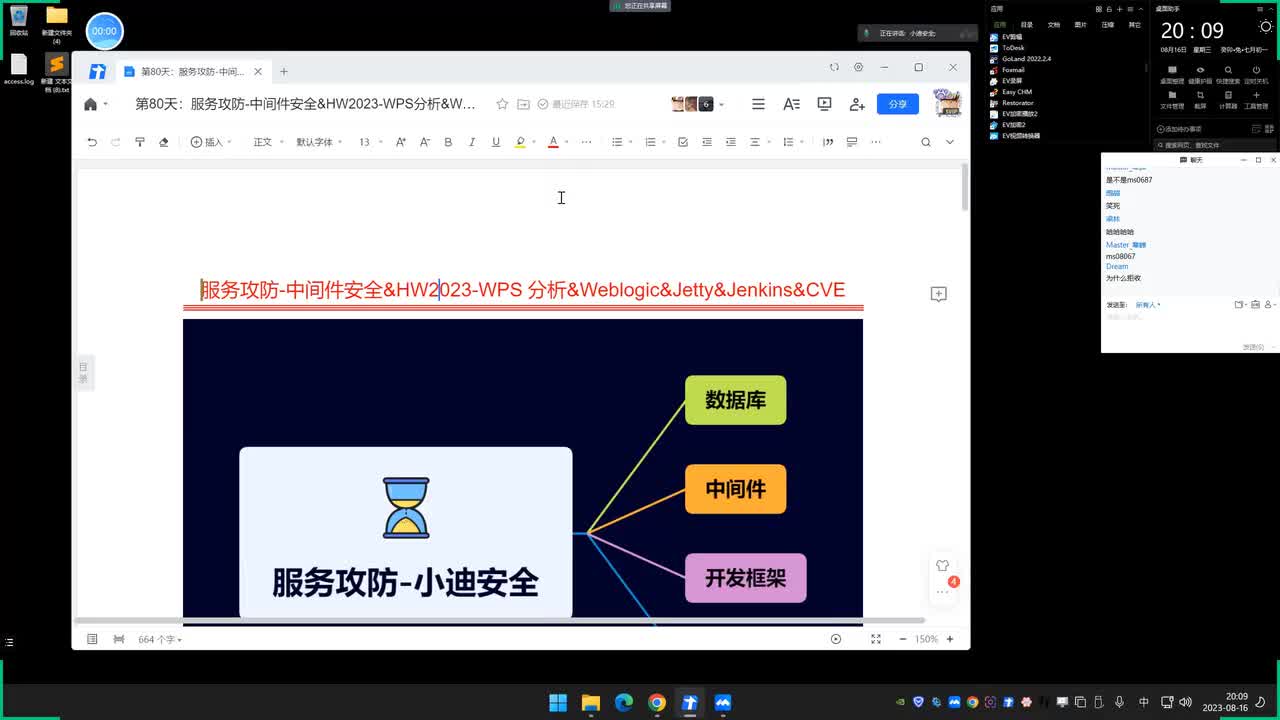1280x720 pixels.
Task: Open a new tab with plus
Action: (x=284, y=71)
